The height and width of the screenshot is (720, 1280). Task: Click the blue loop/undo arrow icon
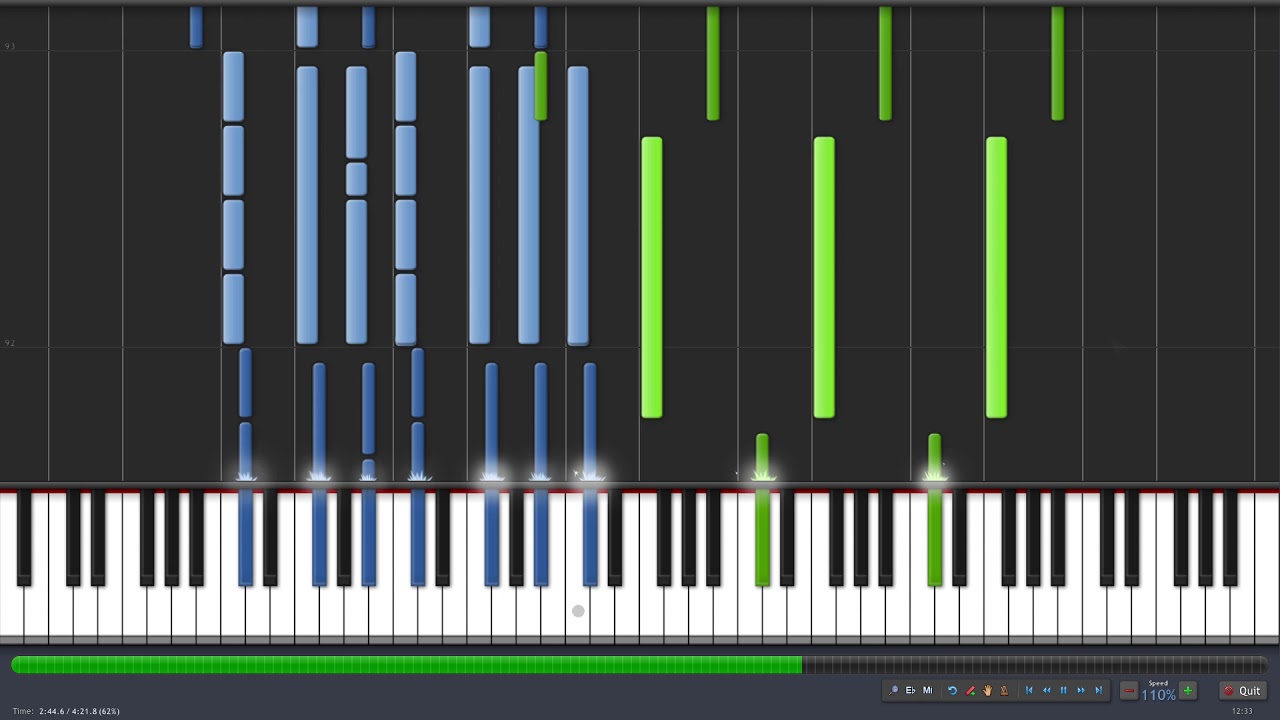[x=952, y=690]
